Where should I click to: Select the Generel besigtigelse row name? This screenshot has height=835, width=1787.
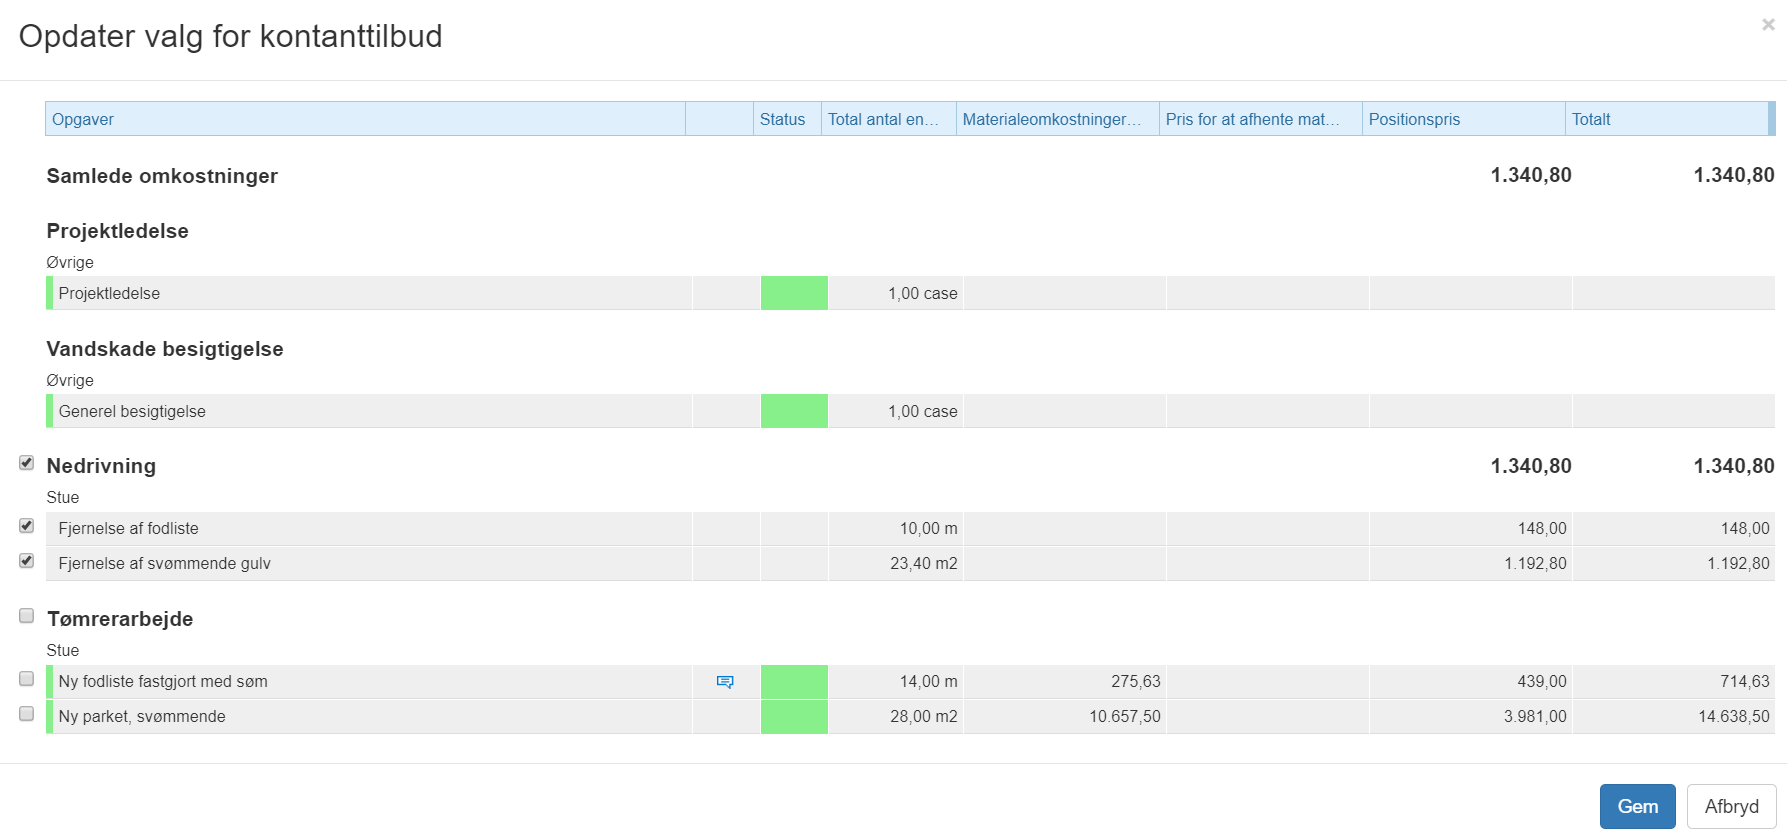[x=132, y=412]
